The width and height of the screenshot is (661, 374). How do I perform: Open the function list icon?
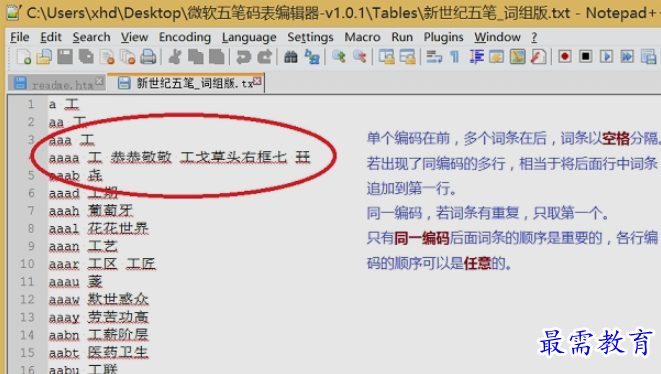point(538,57)
